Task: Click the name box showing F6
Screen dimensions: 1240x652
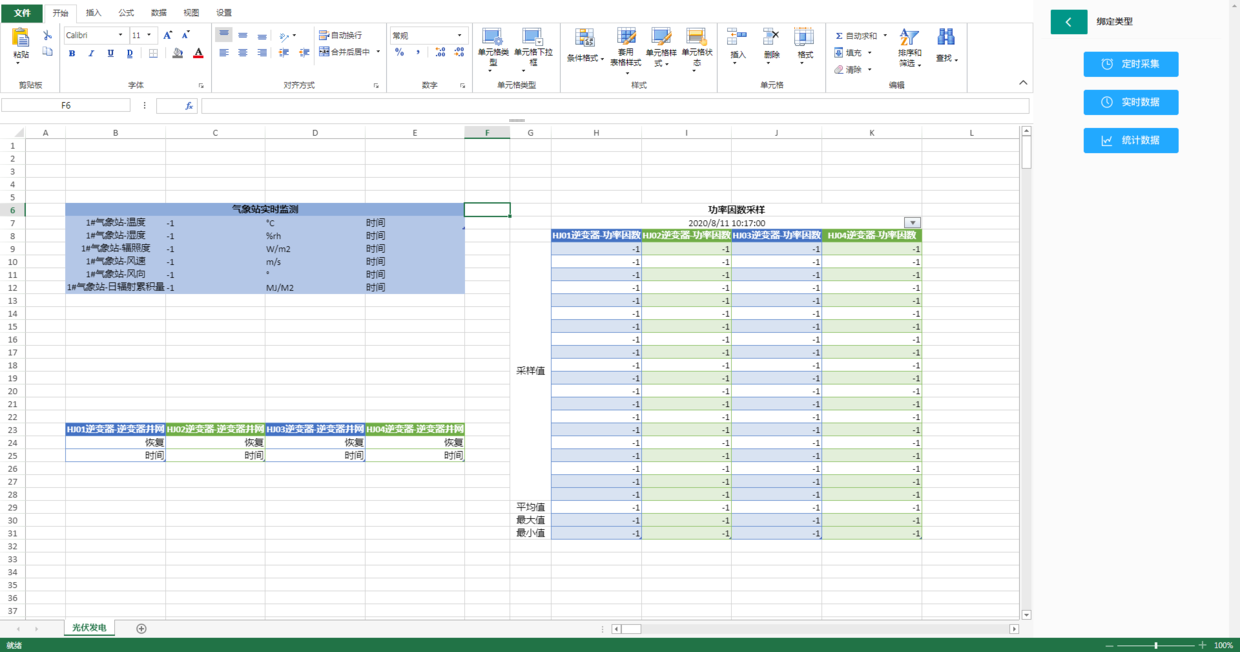Action: tap(66, 105)
